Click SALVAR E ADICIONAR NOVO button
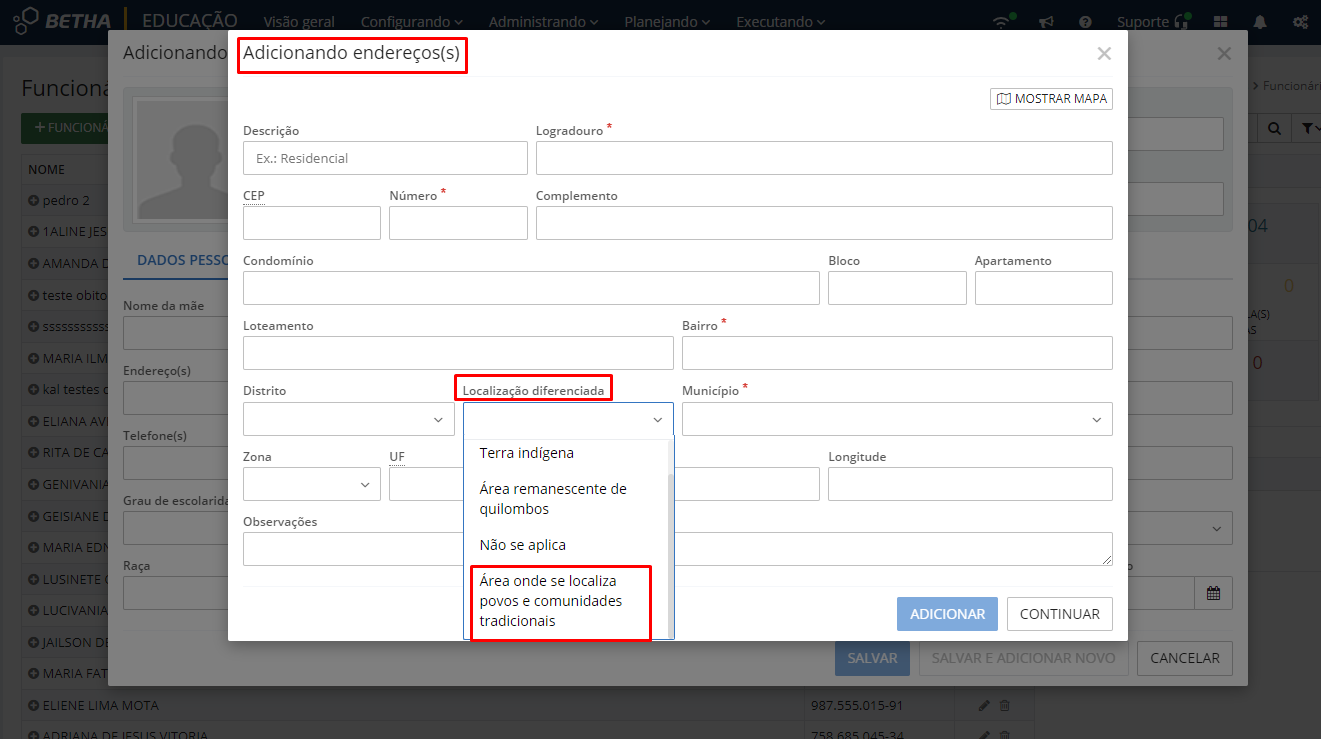1321x739 pixels. pyautogui.click(x=1023, y=658)
